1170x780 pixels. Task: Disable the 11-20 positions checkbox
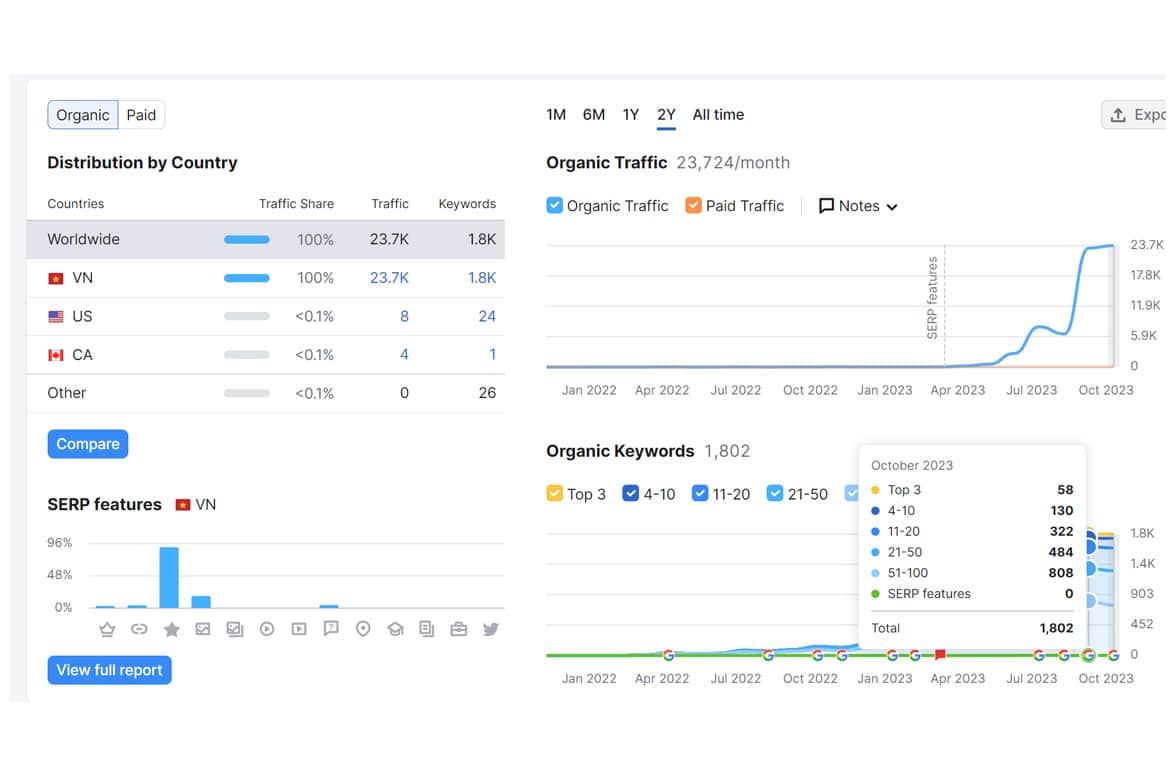point(700,493)
